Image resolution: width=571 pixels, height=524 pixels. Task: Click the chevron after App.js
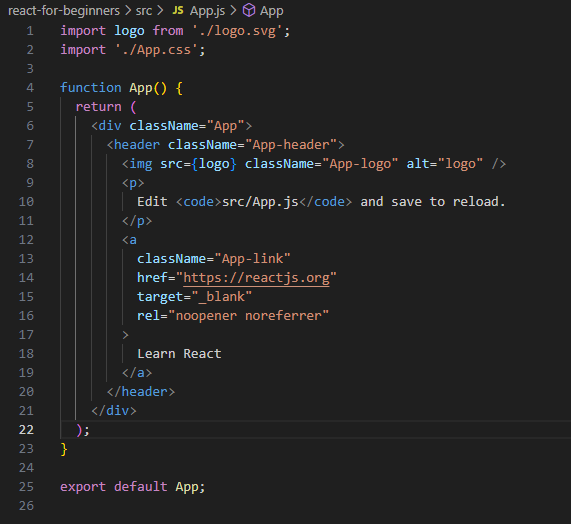(x=233, y=11)
